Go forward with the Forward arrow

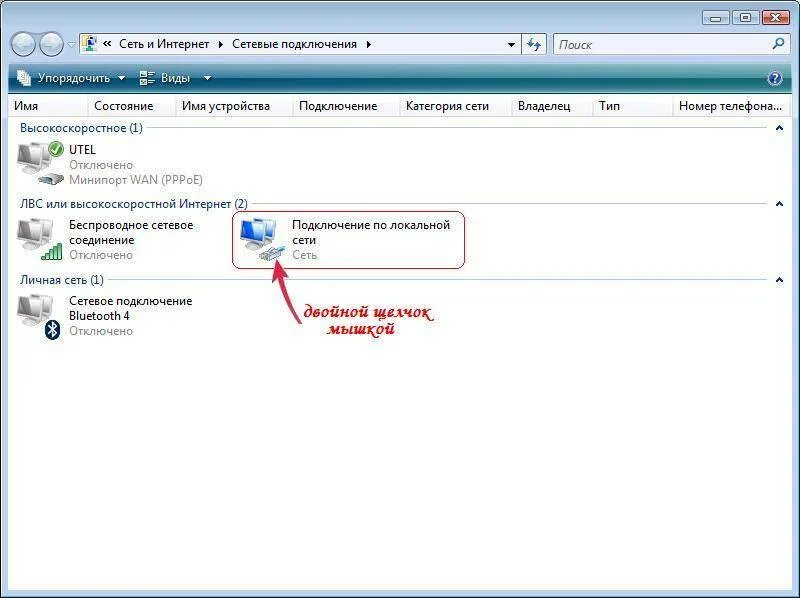click(51, 44)
